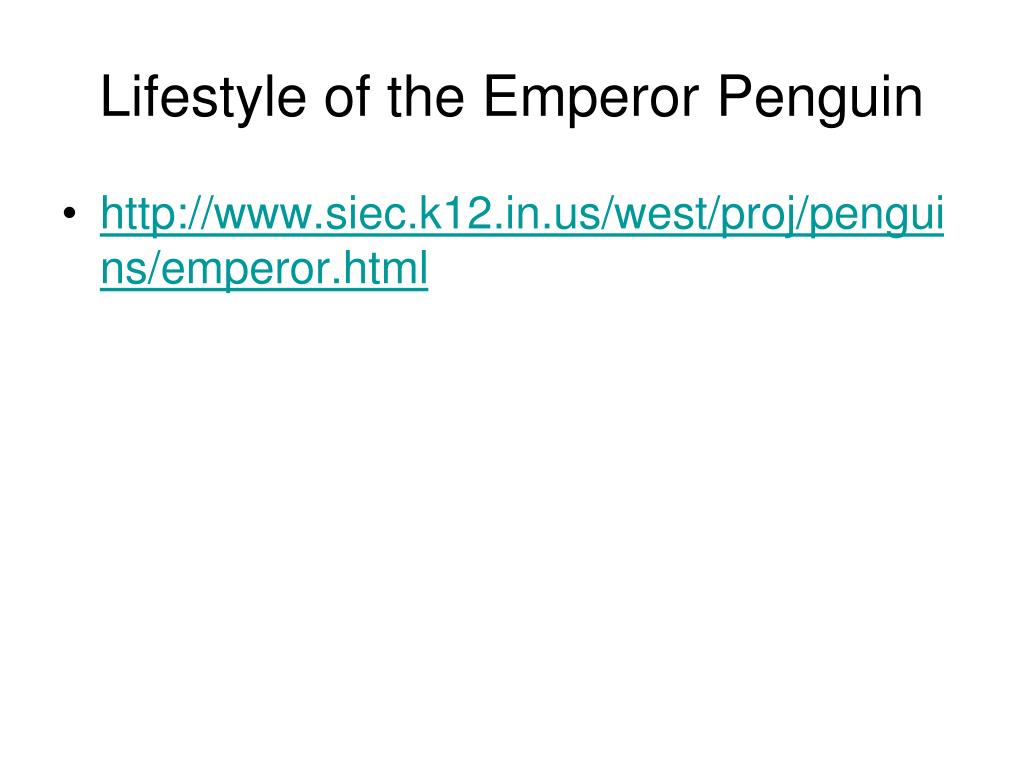Click the word 'of' in the title
This screenshot has width=1024, height=768.
pyautogui.click(x=347, y=97)
